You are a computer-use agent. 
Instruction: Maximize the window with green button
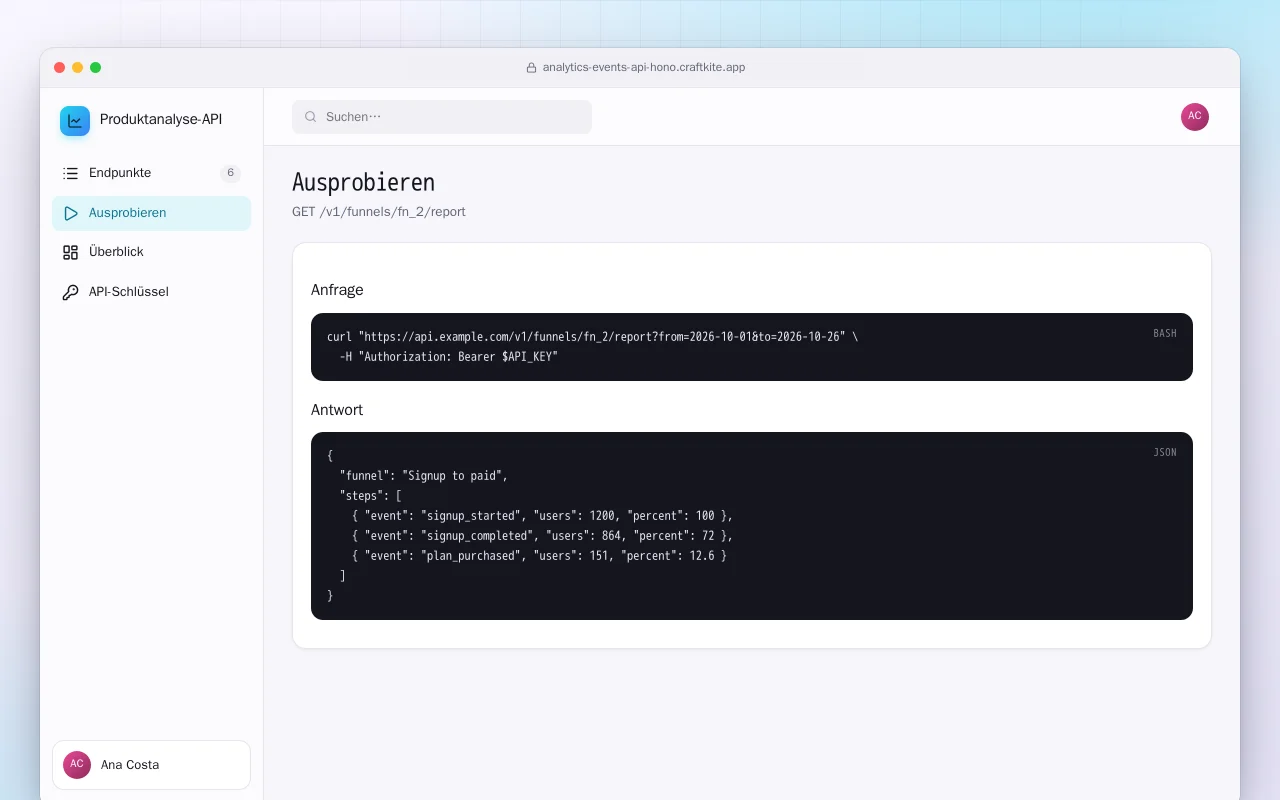click(96, 68)
